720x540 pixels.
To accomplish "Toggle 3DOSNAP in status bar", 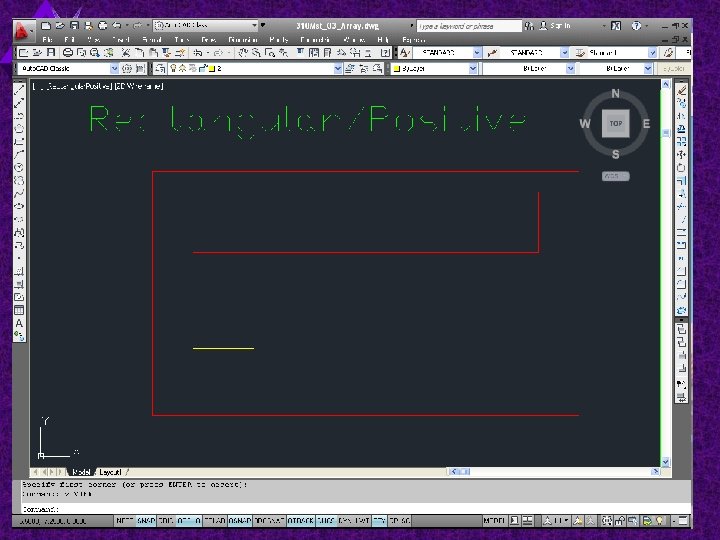I will coord(270,521).
